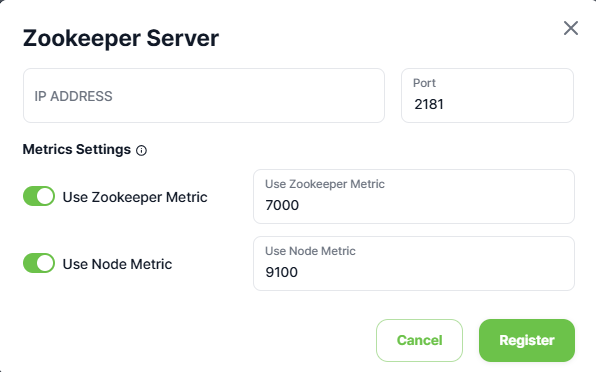
Task: Click the Zookeeper Server dialog title
Action: pyautogui.click(x=121, y=38)
